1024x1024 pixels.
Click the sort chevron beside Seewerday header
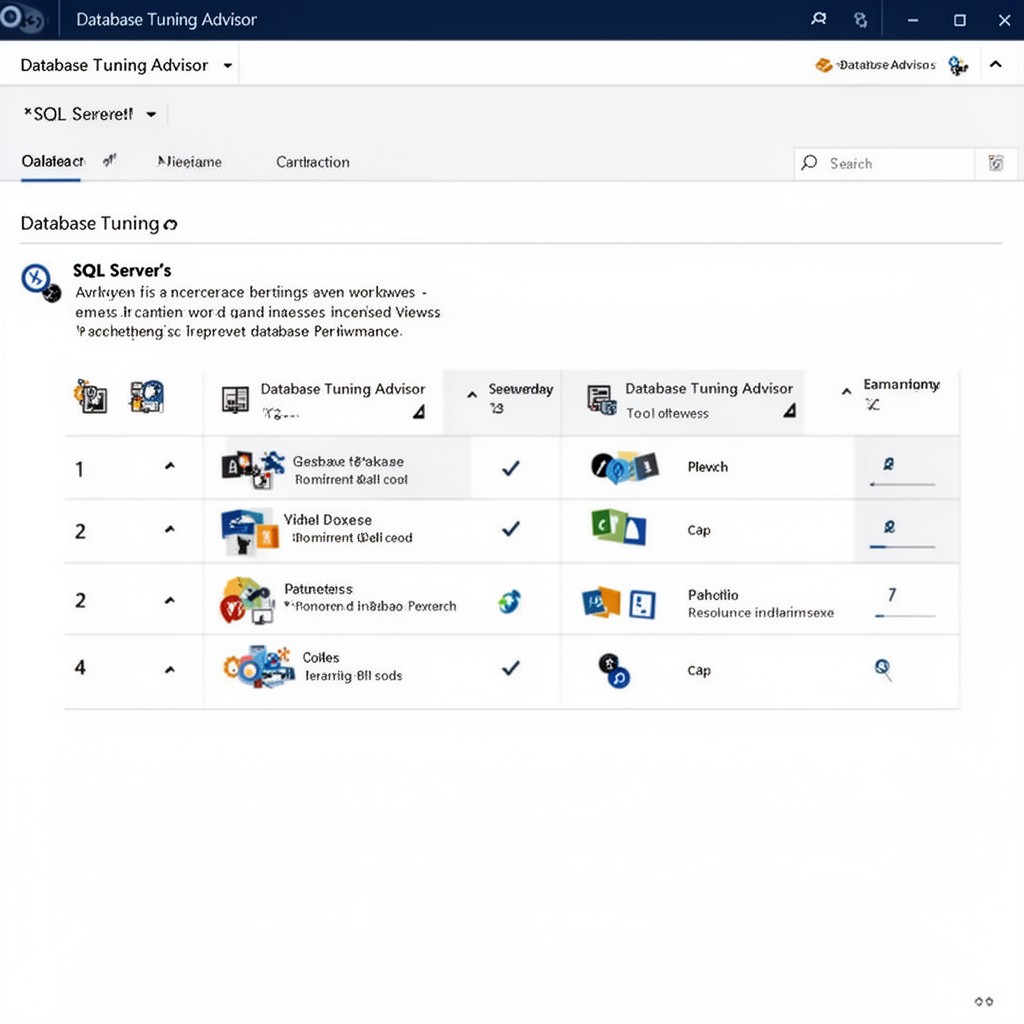[472, 394]
